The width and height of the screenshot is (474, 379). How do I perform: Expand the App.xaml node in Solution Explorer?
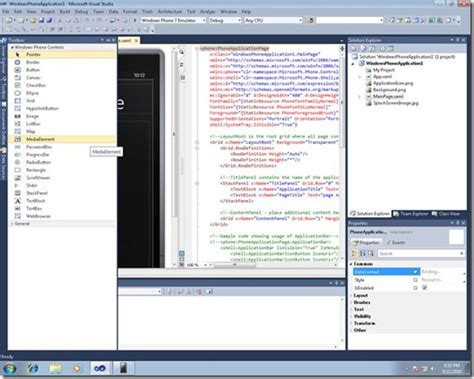(x=360, y=77)
